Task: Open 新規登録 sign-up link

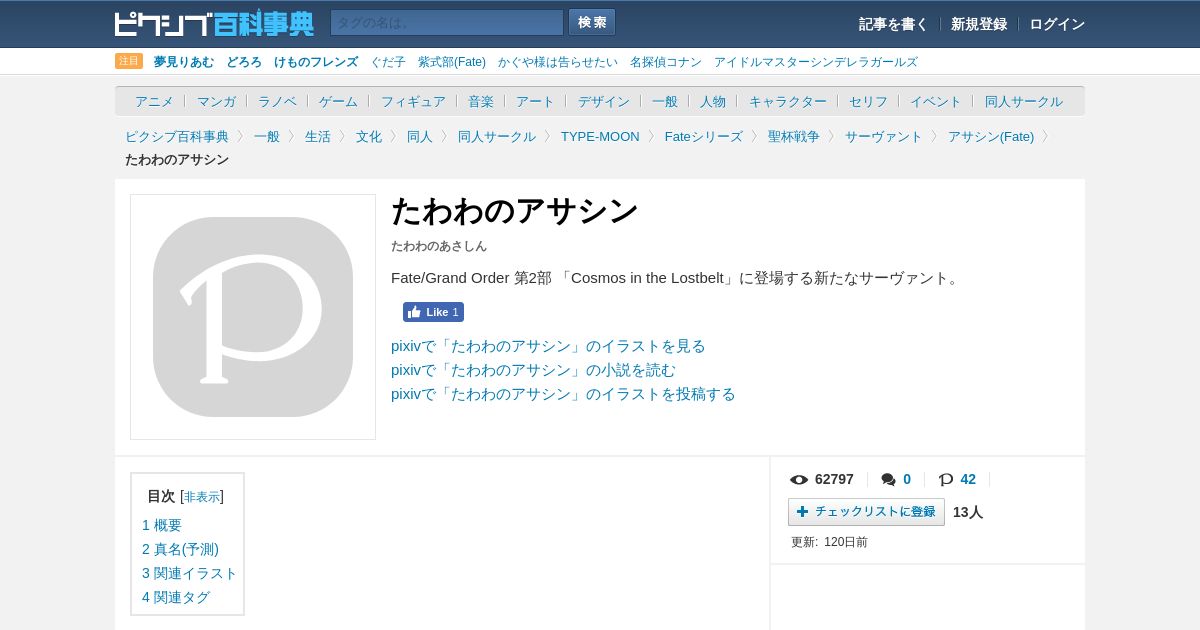Action: coord(979,24)
